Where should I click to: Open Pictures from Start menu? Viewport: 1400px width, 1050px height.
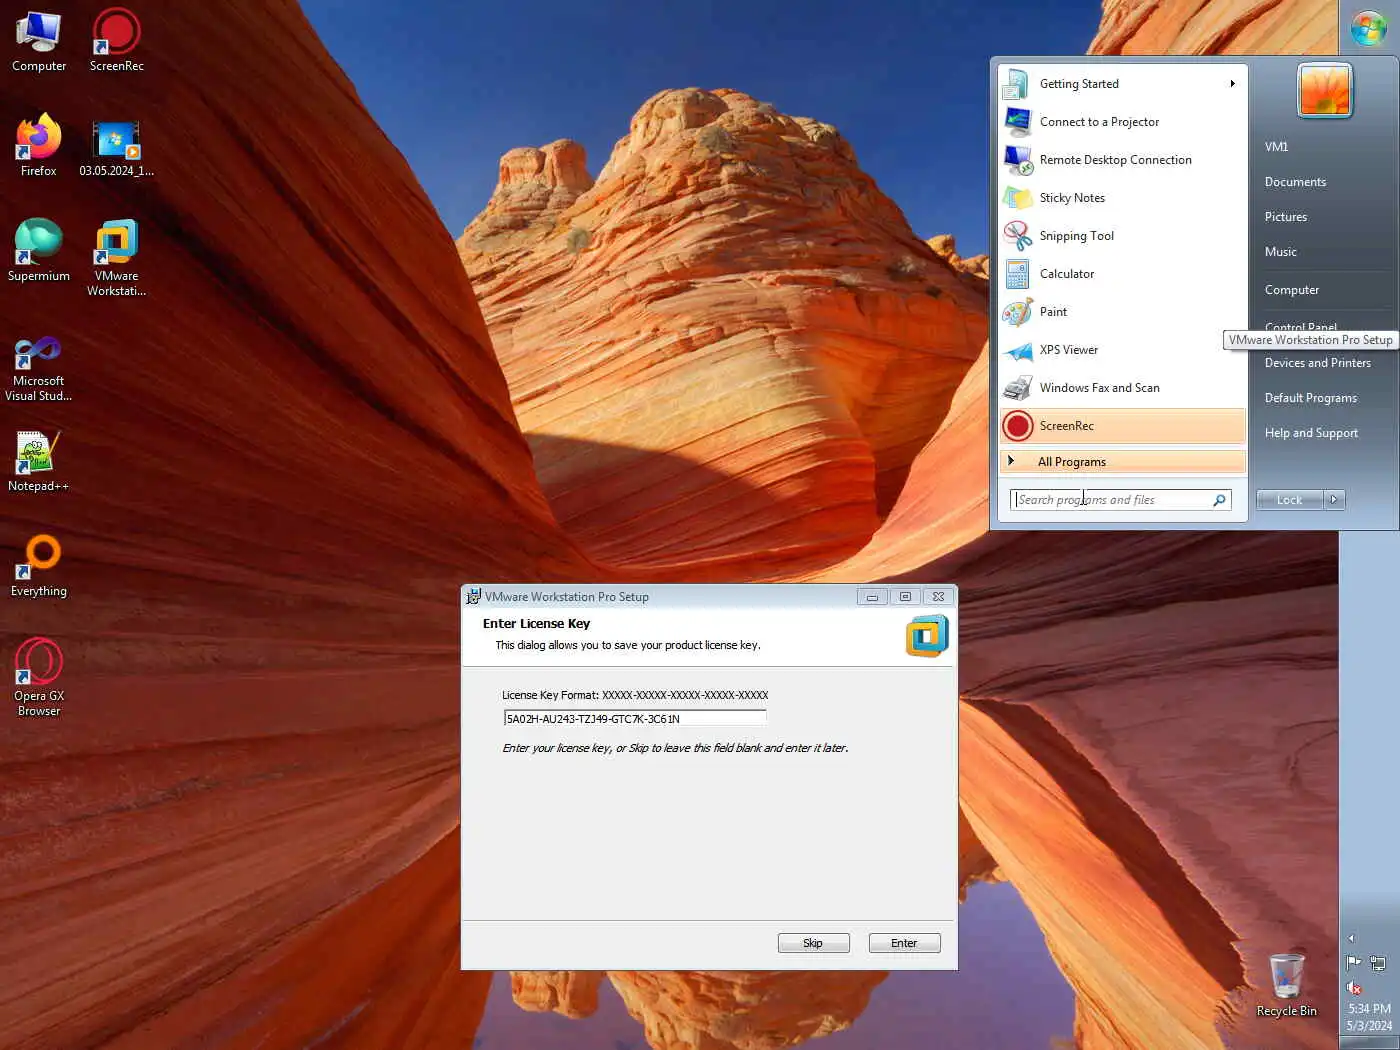click(x=1285, y=217)
